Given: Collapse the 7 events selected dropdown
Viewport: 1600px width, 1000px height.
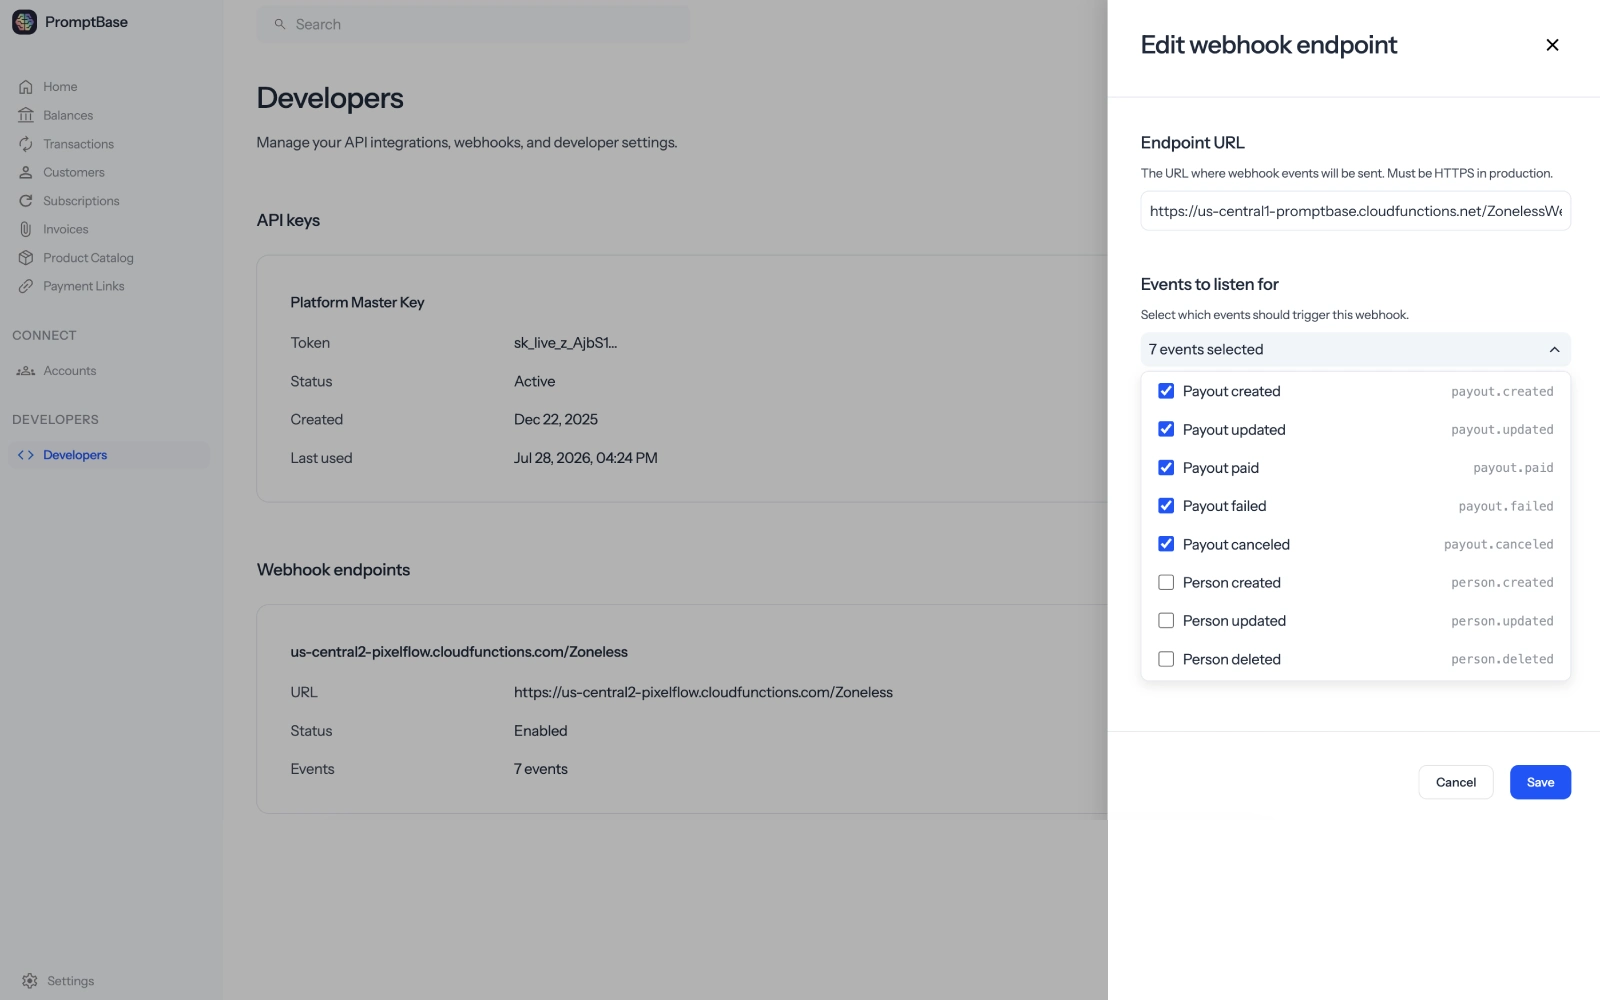Looking at the screenshot, I should click(x=1355, y=349).
